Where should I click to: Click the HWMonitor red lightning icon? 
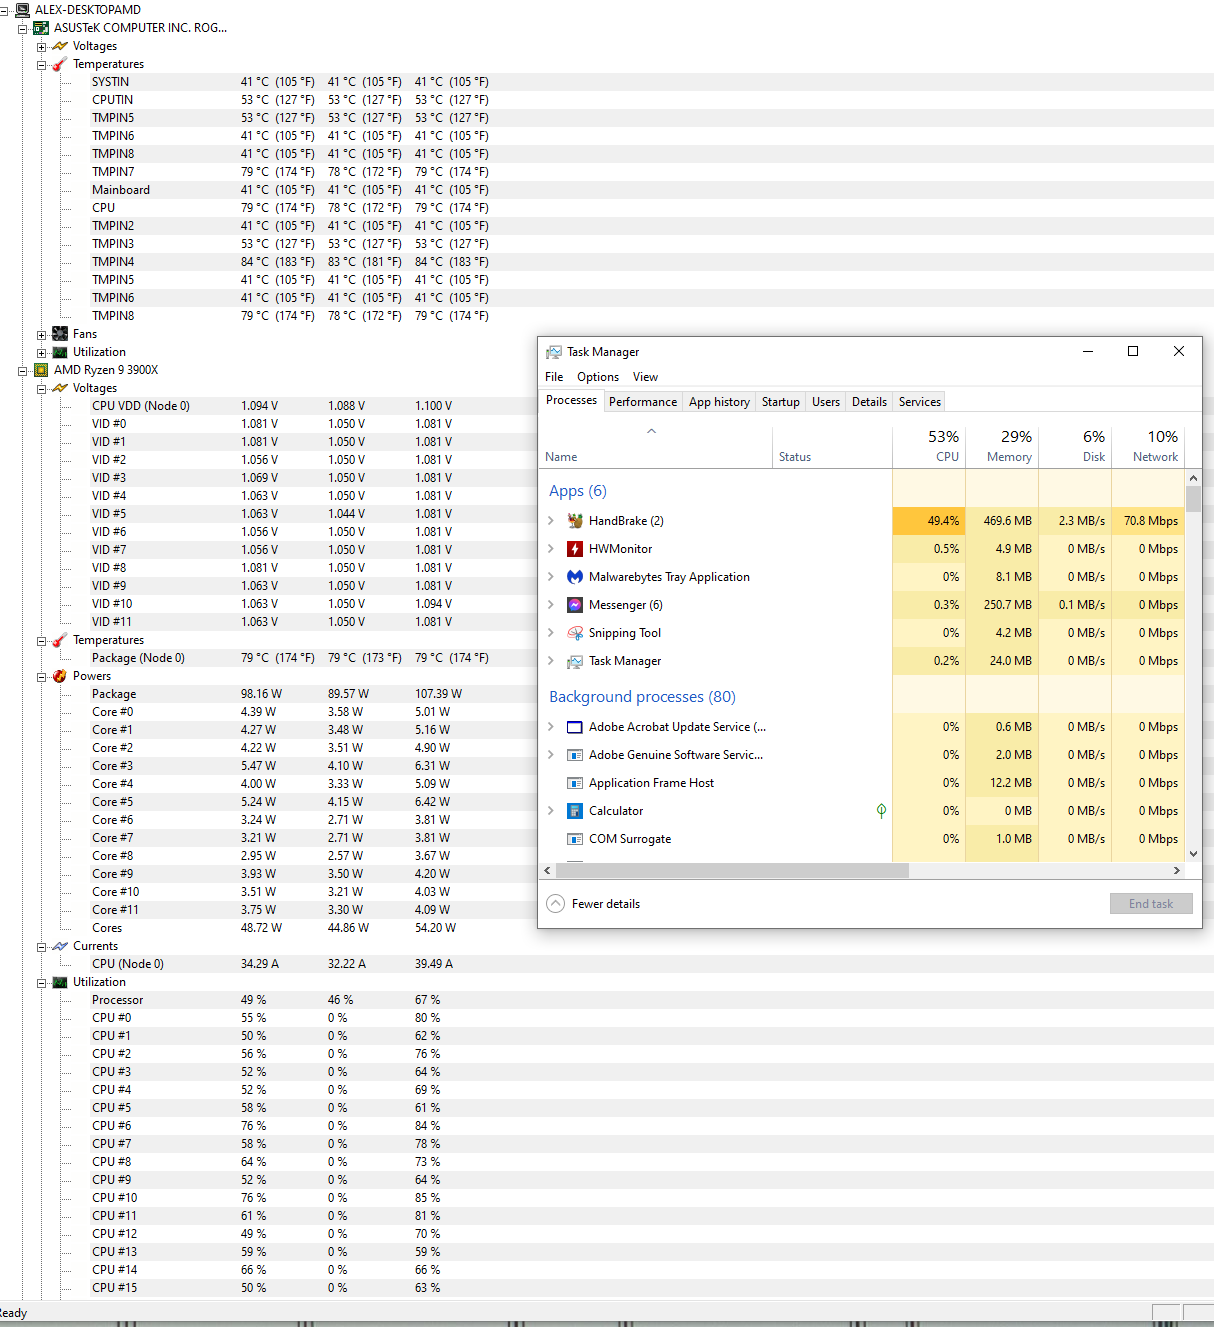coord(575,549)
